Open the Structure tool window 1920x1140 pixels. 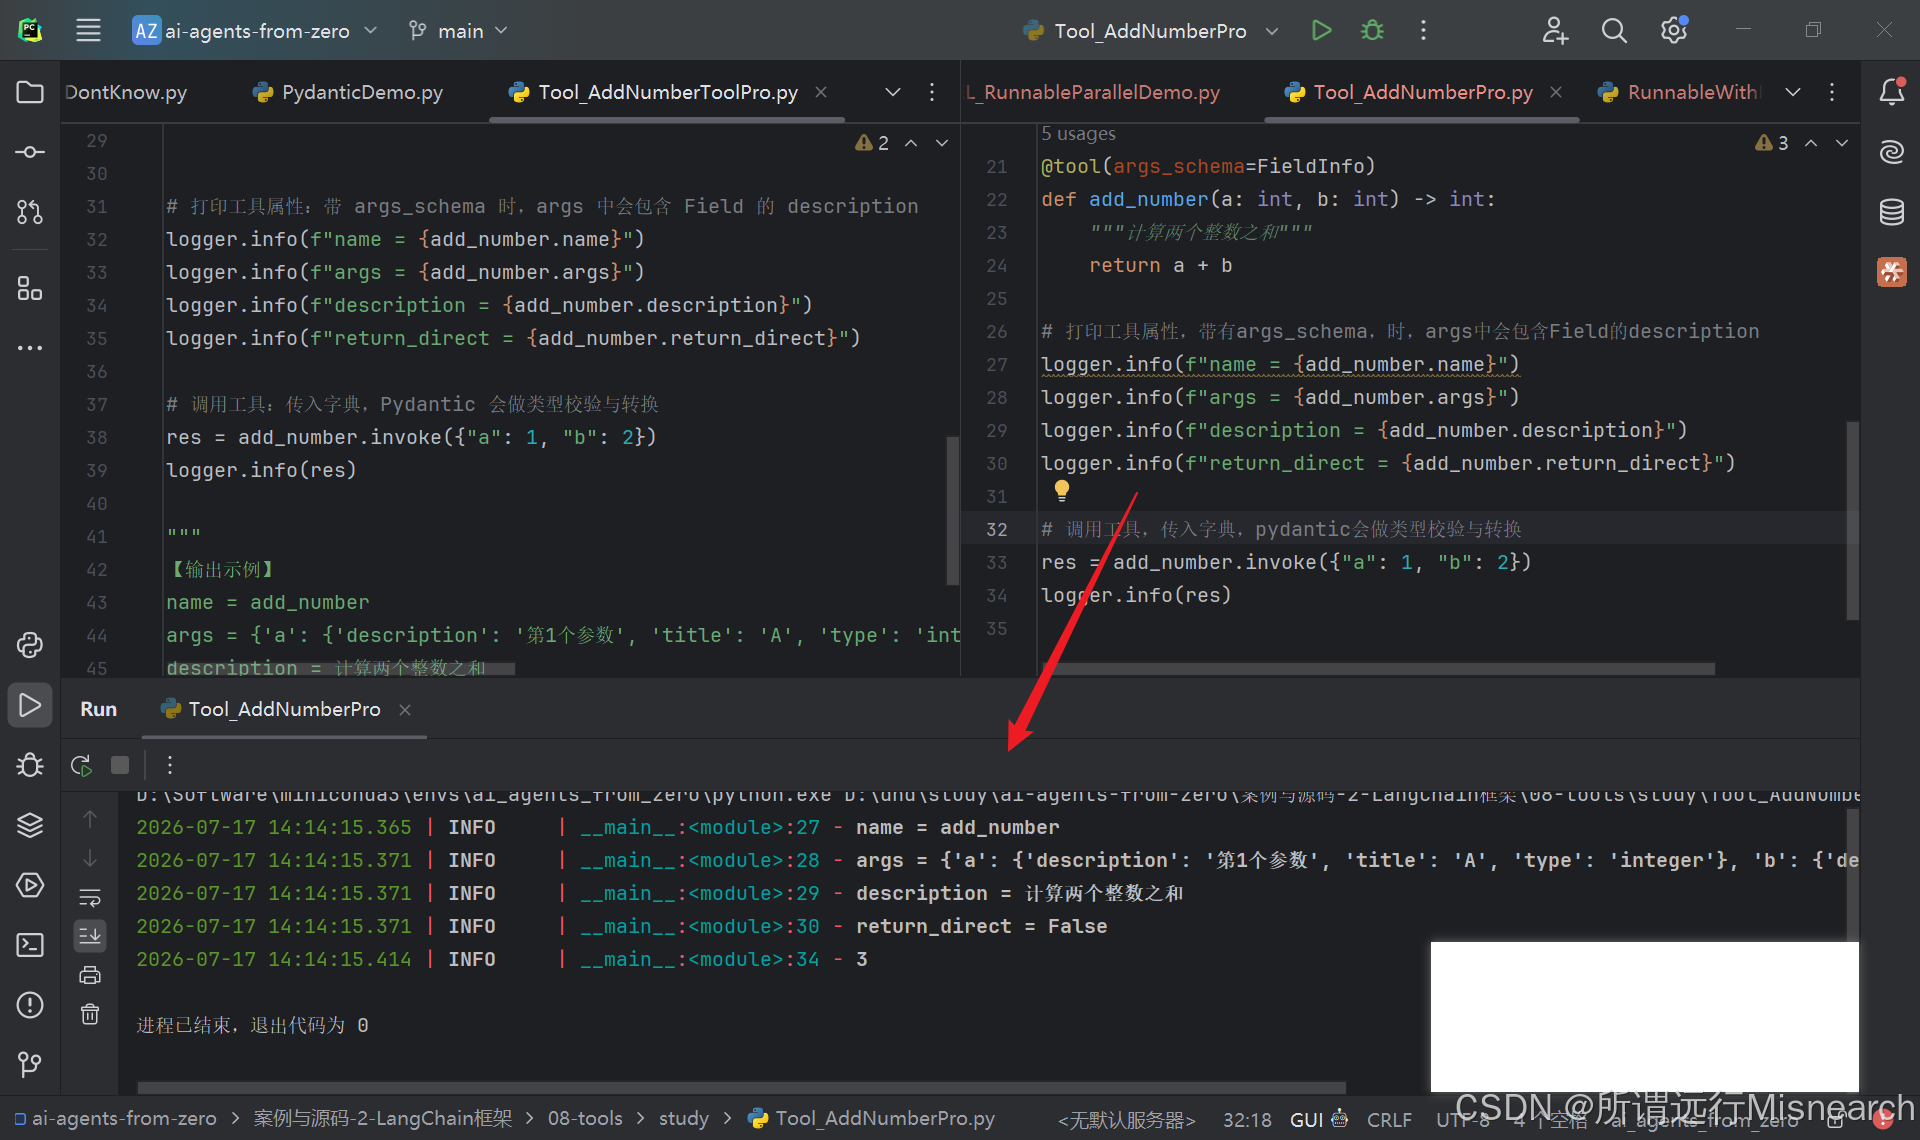[x=30, y=289]
